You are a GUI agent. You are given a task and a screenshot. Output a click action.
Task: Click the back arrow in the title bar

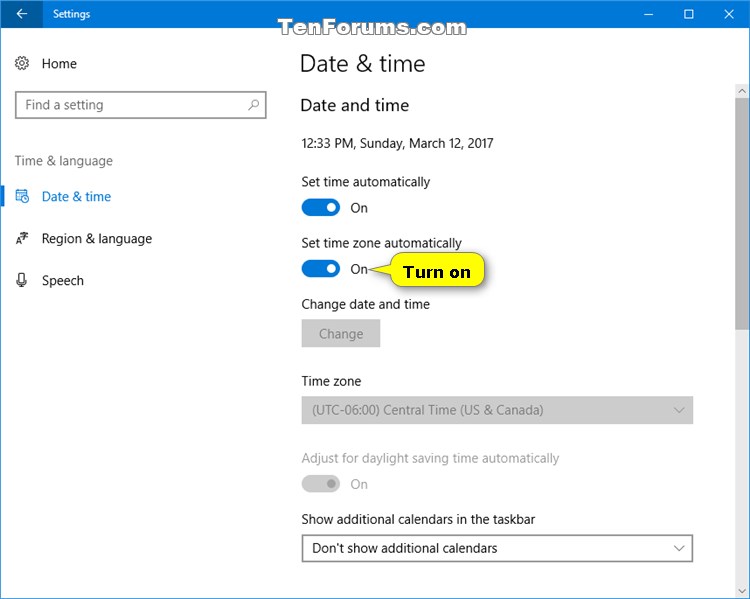click(22, 14)
